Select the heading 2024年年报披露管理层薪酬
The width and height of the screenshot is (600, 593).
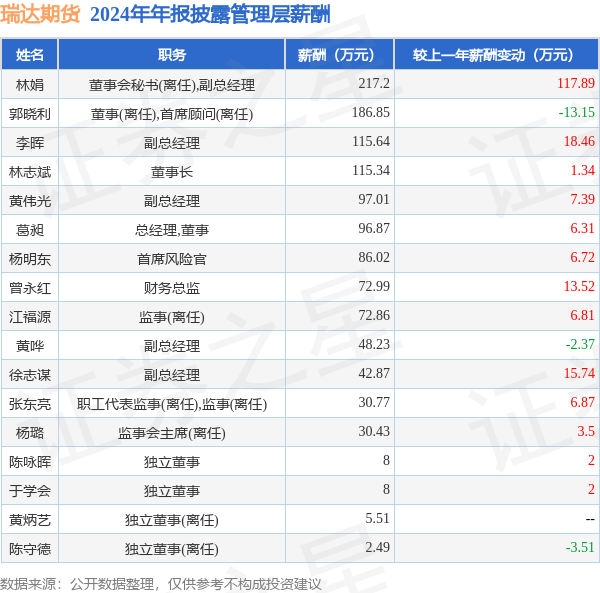pyautogui.click(x=210, y=15)
